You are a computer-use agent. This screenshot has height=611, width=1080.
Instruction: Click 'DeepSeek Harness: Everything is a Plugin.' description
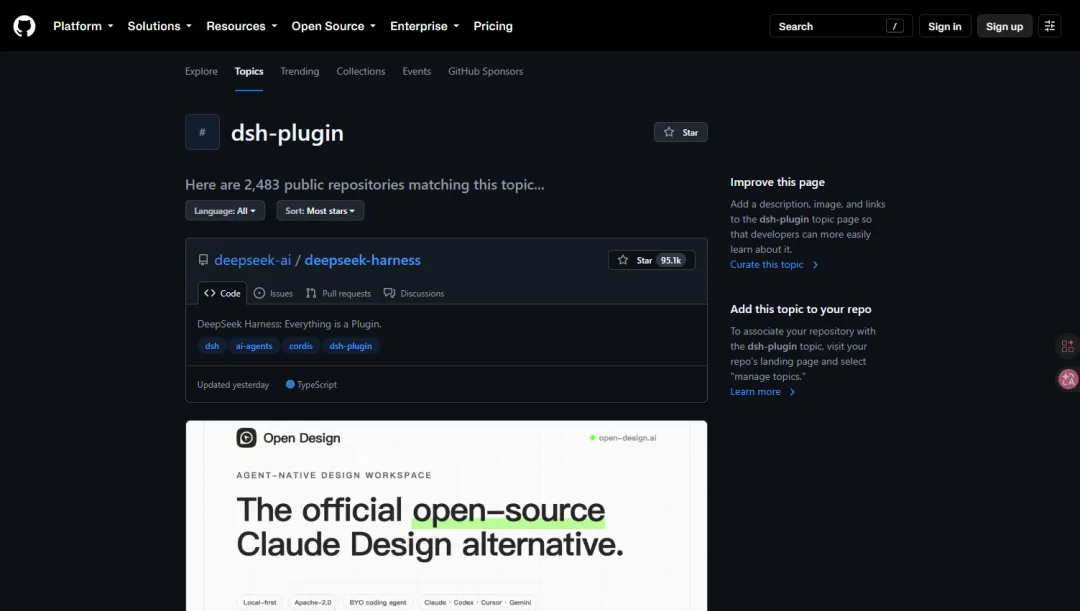(x=289, y=324)
